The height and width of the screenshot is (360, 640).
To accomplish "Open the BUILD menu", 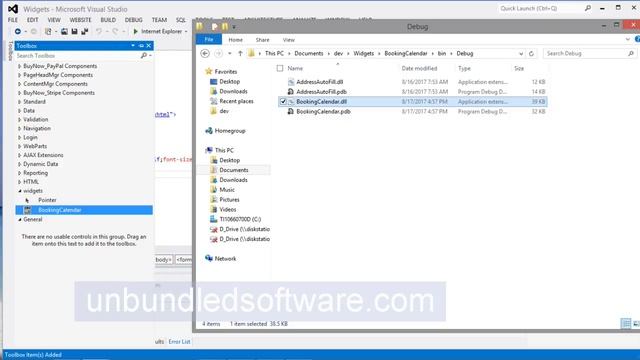I will [x=108, y=20].
